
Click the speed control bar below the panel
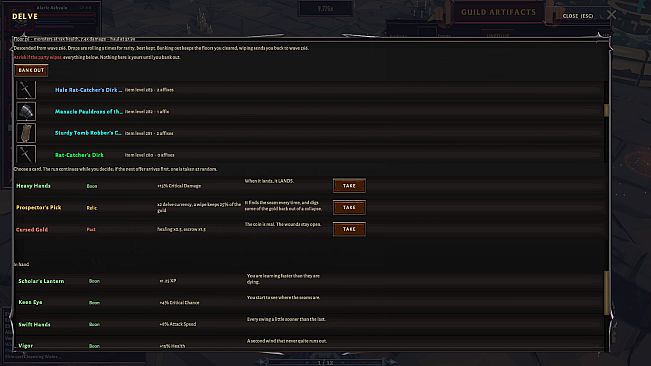click(x=326, y=362)
